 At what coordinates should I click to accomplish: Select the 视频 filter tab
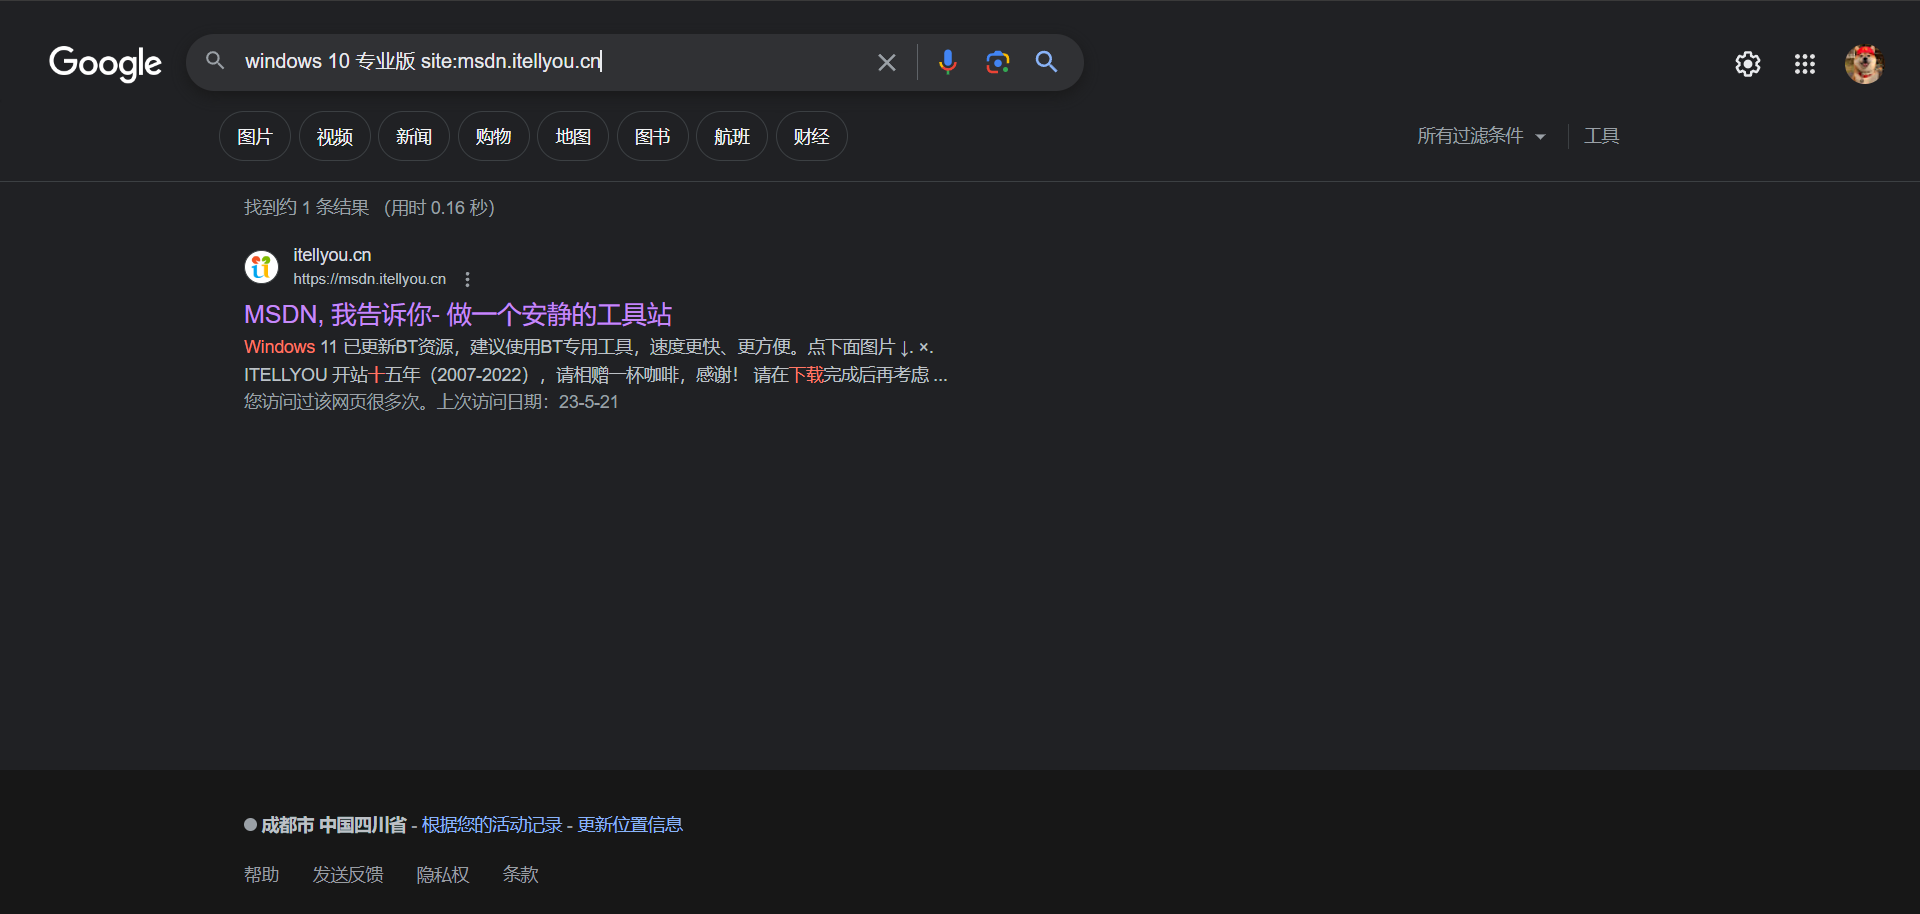coord(335,136)
